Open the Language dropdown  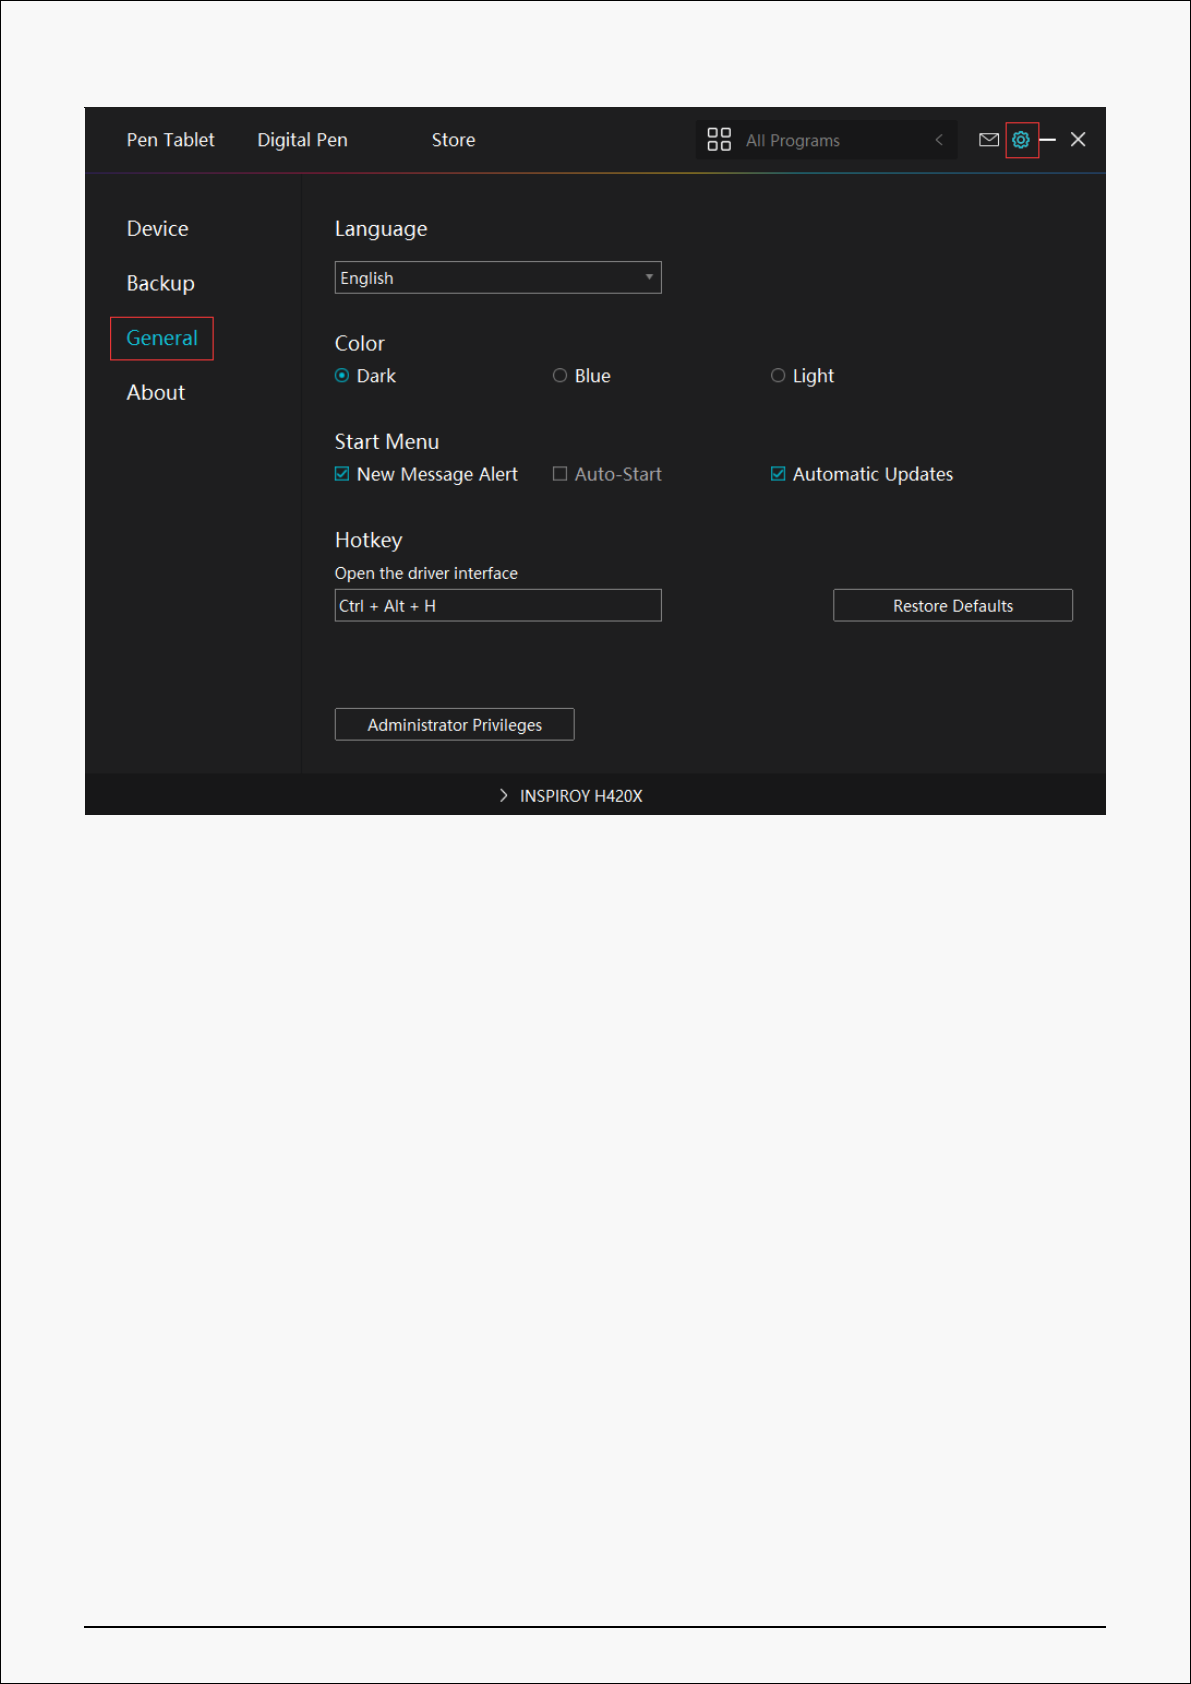pos(497,278)
